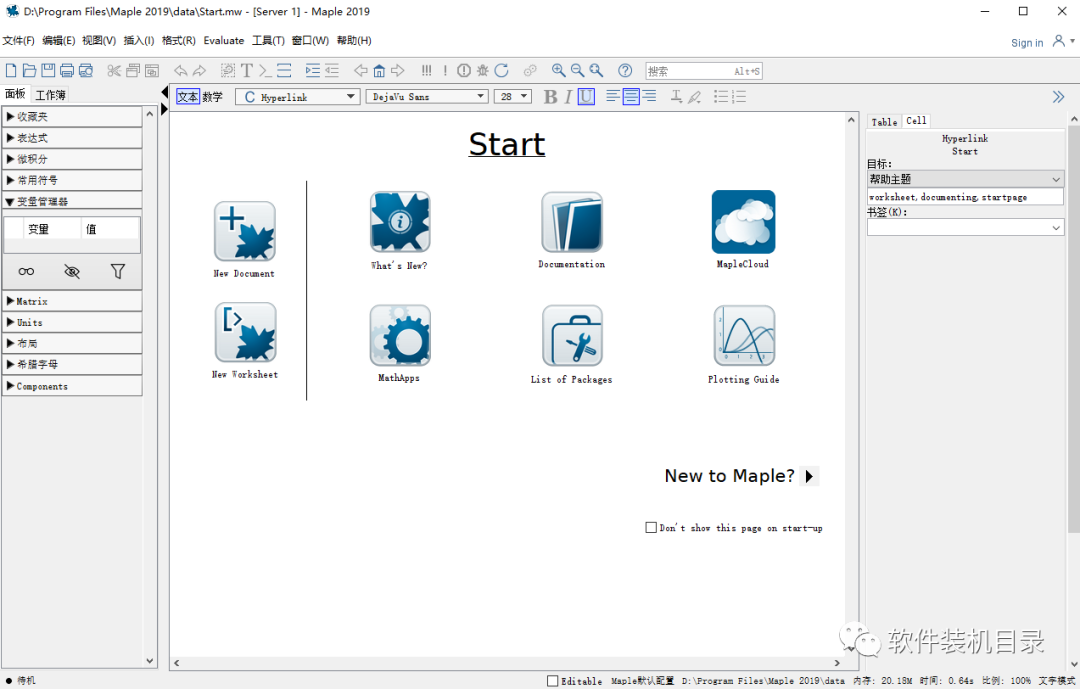The width and height of the screenshot is (1080, 689).
Task: Check Don't show this page on start-up
Action: tap(651, 527)
